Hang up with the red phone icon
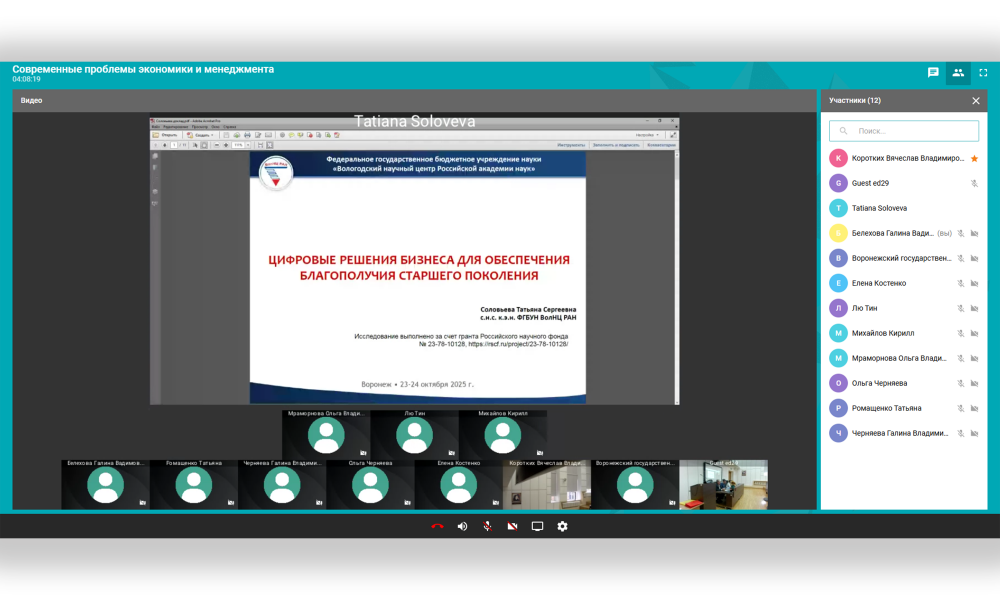This screenshot has width=1000, height=600. [437, 526]
